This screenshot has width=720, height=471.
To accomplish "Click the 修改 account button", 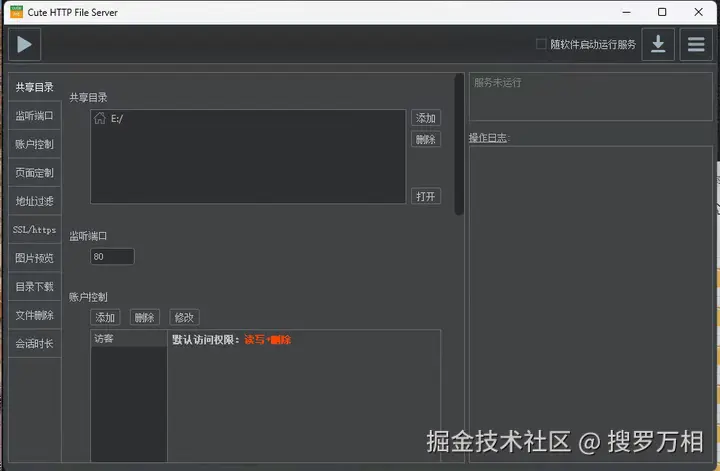I will [x=184, y=317].
